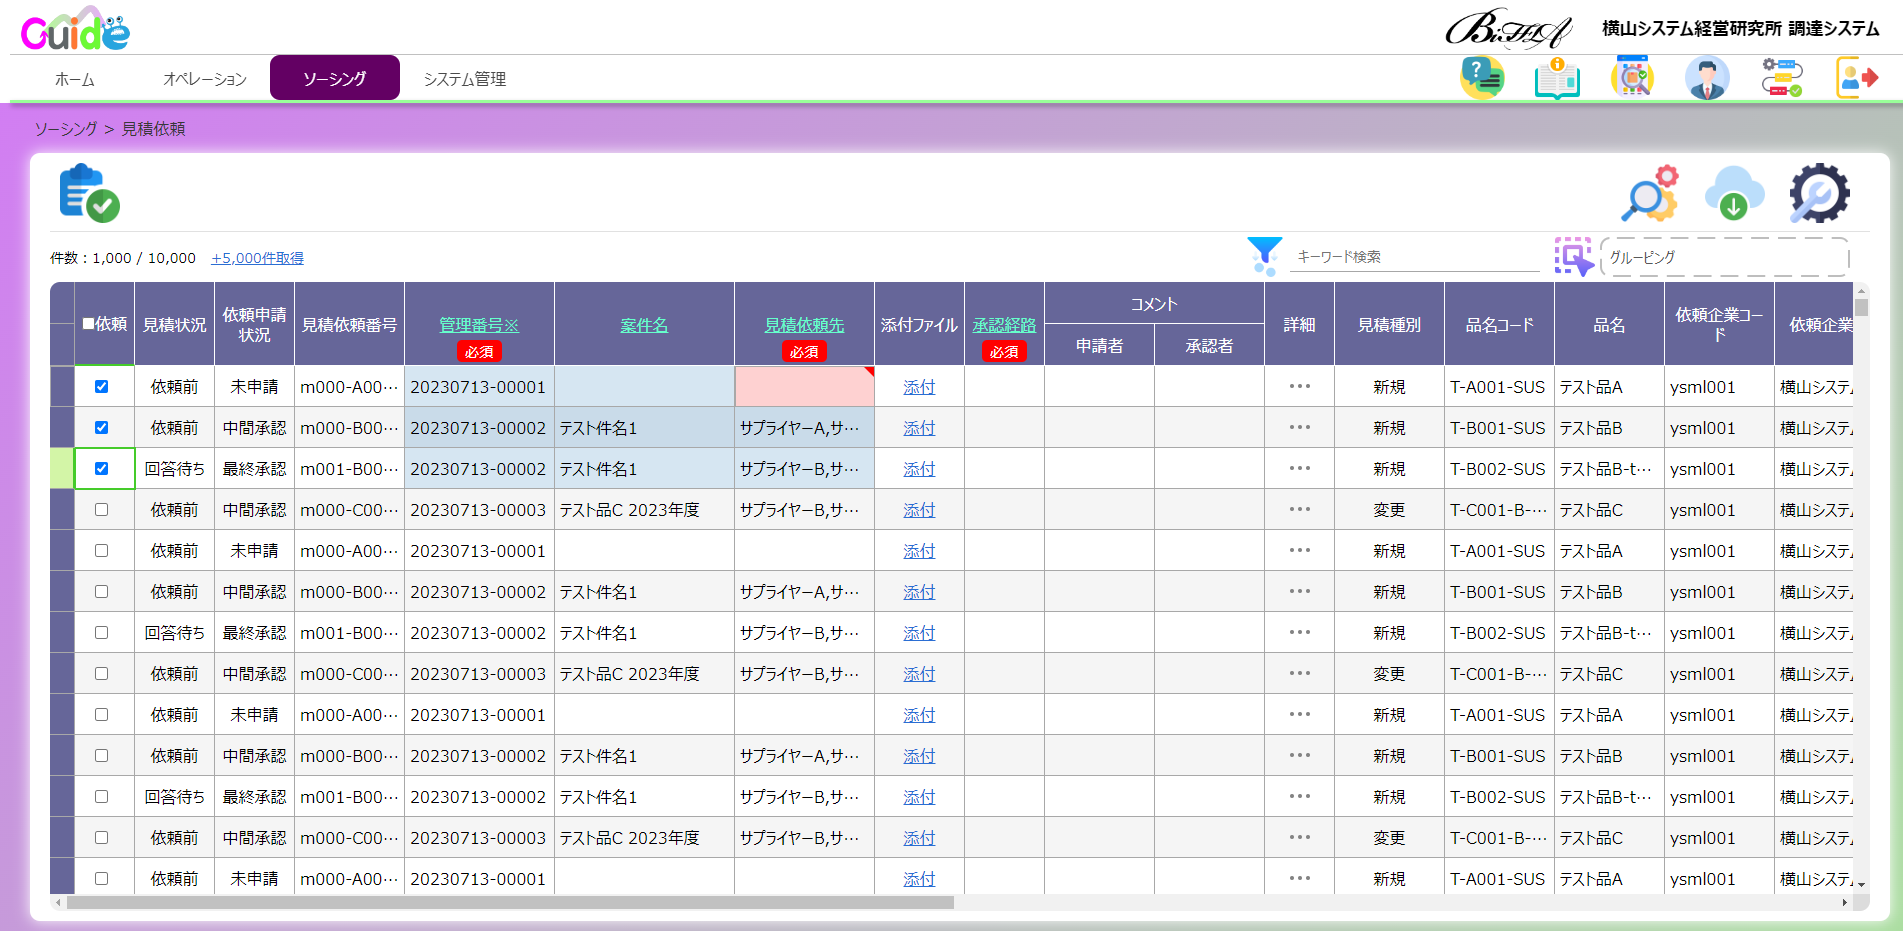1903x931 pixels.
Task: Click the ソーシング breadcrumb
Action: (66, 129)
